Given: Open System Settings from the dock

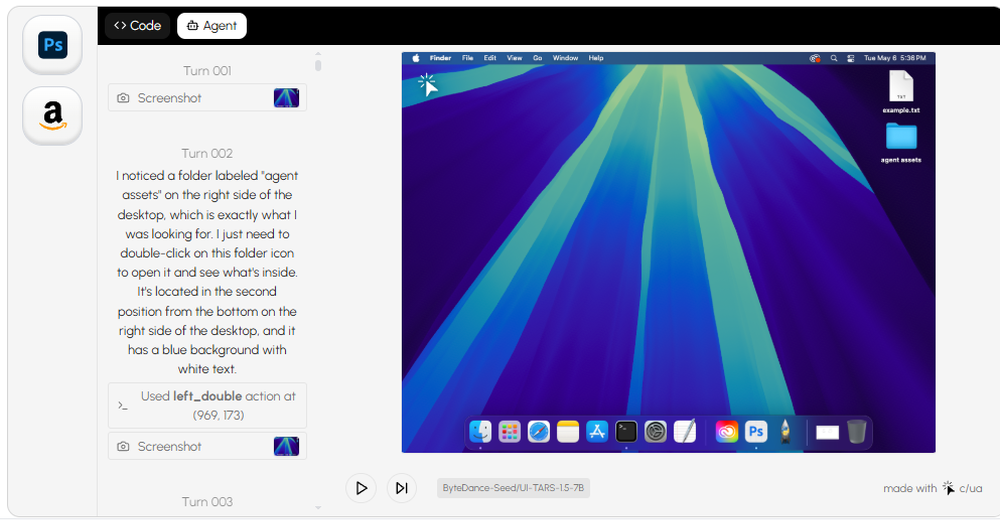Looking at the screenshot, I should click(x=656, y=432).
